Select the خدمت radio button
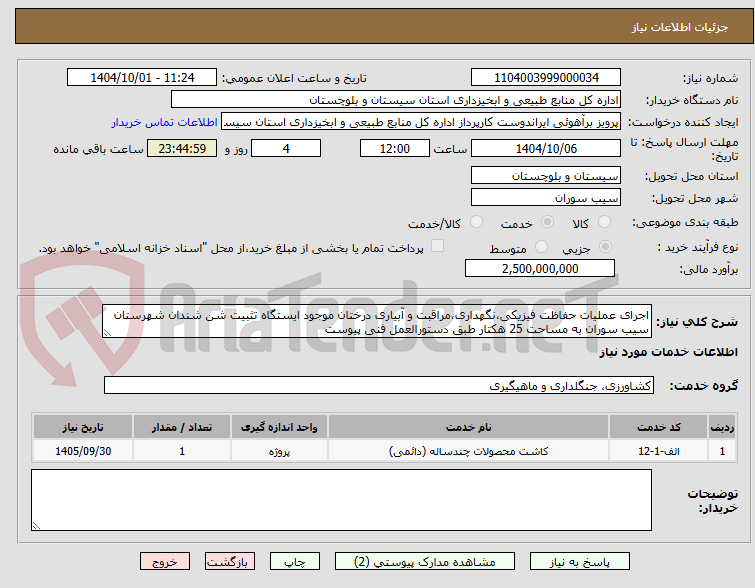The height and width of the screenshot is (588, 755). click(547, 222)
